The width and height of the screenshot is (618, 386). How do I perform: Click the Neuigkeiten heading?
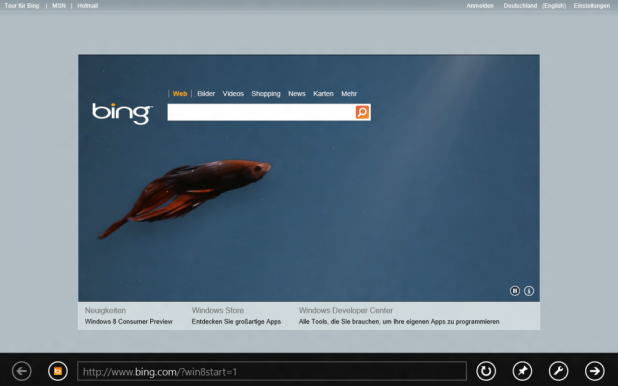105,310
